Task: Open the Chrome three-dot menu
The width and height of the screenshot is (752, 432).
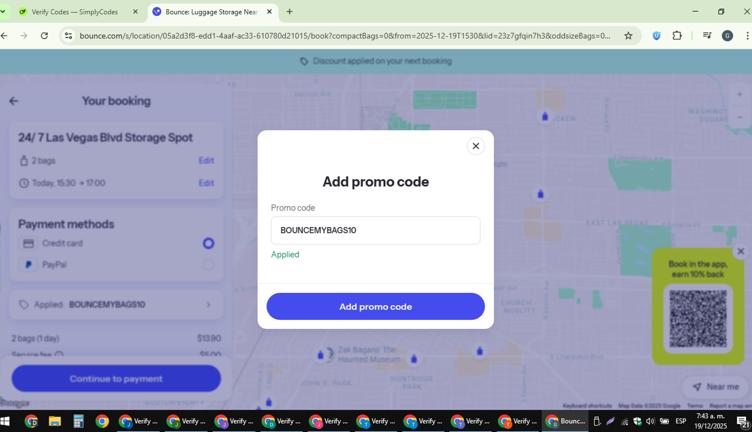Action: pos(747,35)
